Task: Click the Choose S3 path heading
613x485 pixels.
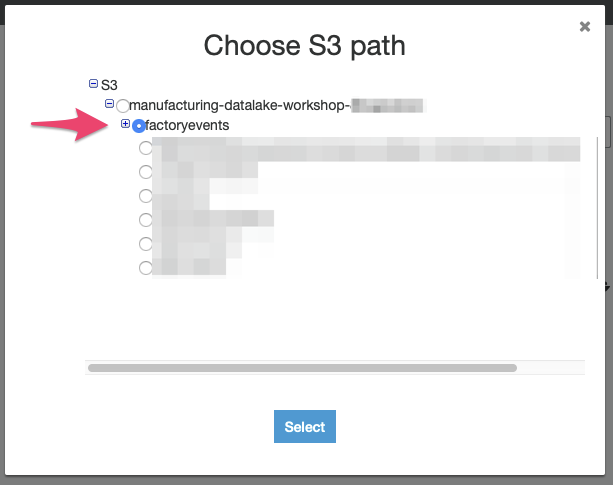Action: [x=305, y=45]
